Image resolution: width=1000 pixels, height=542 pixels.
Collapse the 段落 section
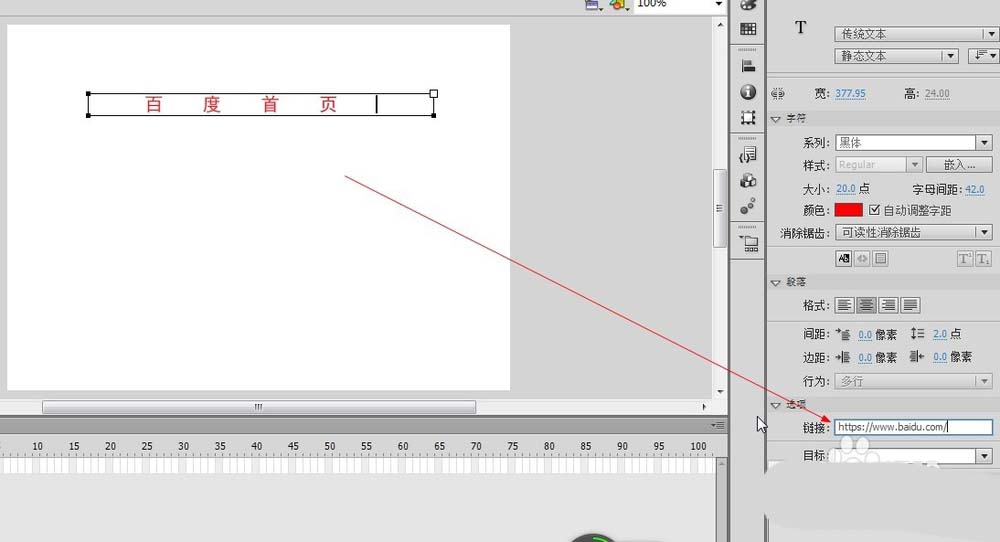776,282
